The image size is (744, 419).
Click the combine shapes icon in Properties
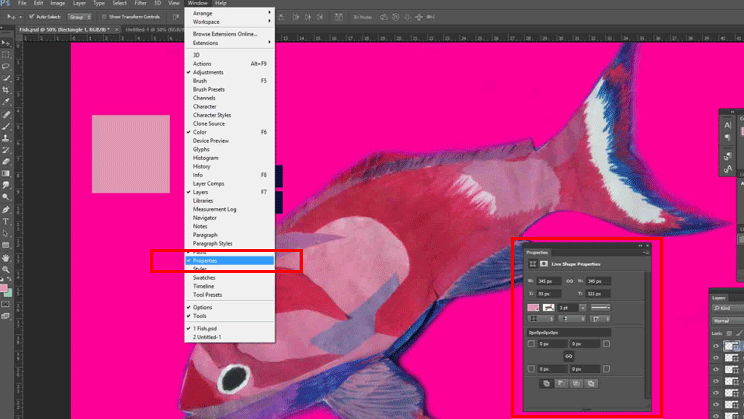545,383
